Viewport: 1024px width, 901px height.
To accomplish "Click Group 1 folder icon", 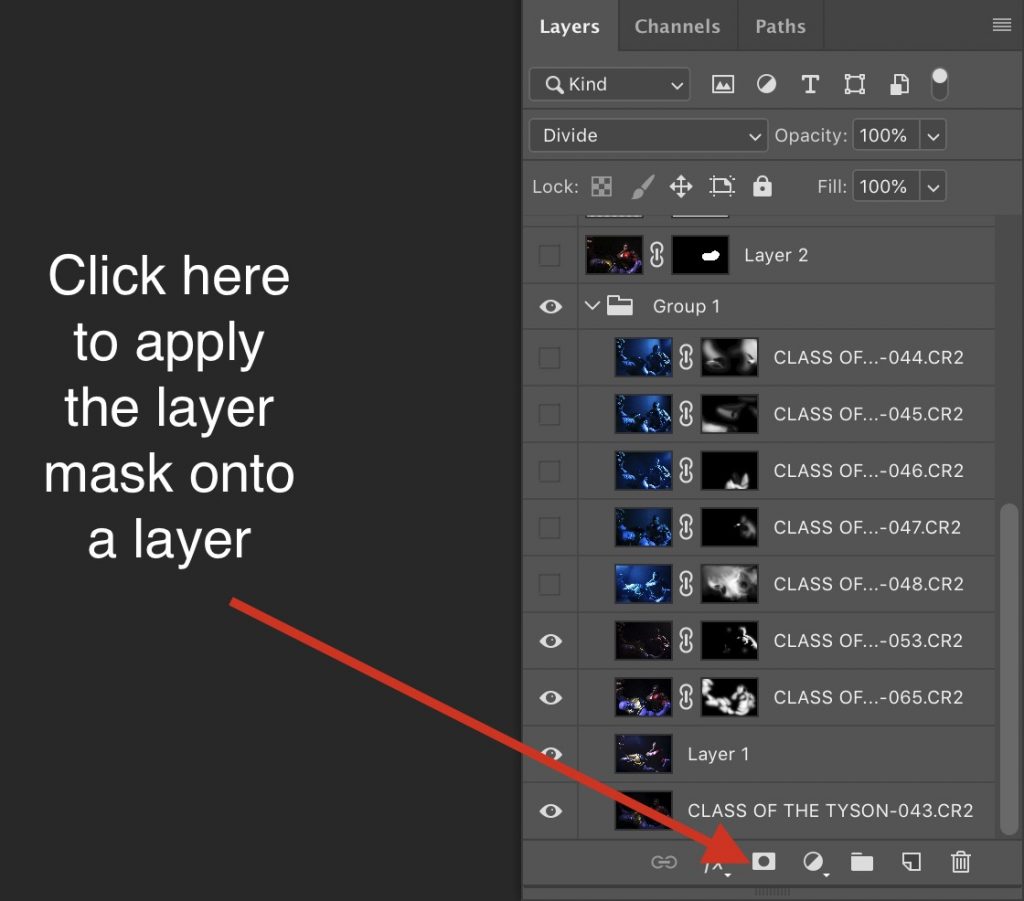I will coord(619,306).
